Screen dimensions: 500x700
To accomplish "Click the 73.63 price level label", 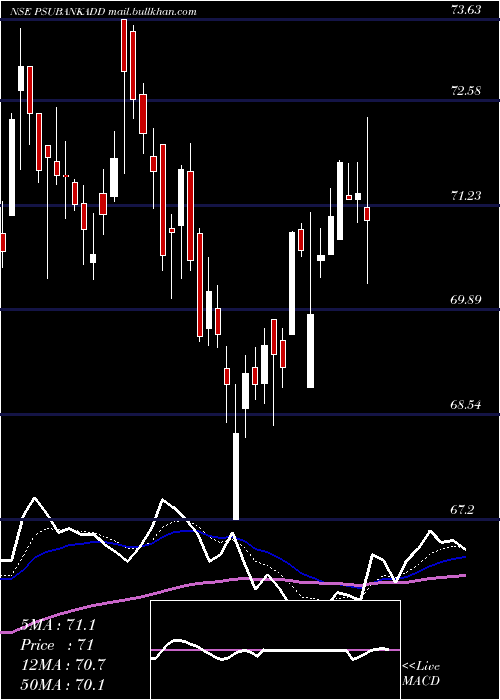I will (466, 9).
